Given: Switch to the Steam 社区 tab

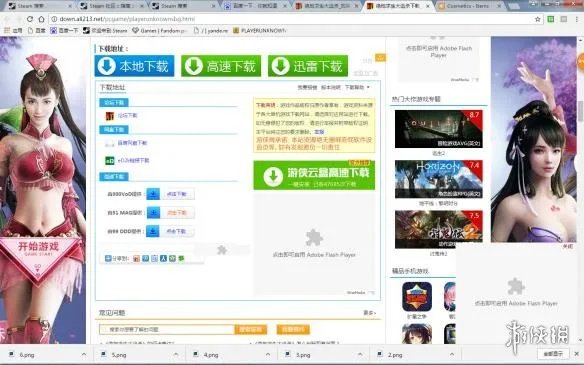Looking at the screenshot, I should point(112,6).
